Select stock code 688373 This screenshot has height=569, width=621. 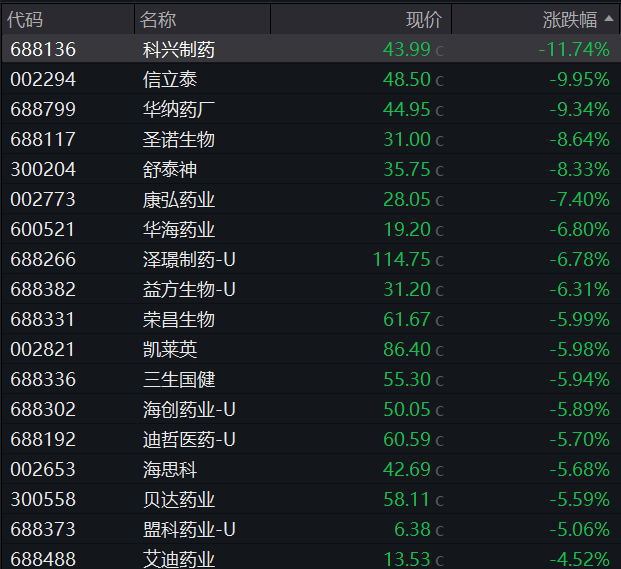(43, 529)
